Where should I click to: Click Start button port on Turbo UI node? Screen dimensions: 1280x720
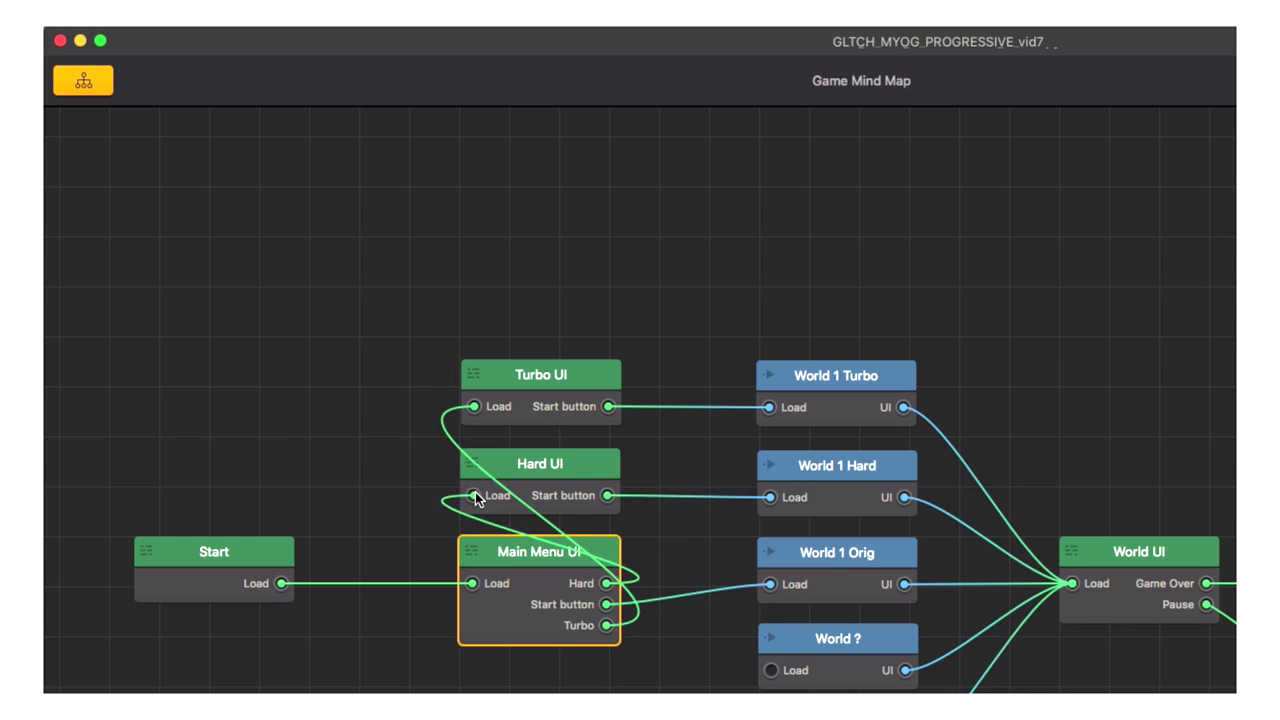(608, 407)
